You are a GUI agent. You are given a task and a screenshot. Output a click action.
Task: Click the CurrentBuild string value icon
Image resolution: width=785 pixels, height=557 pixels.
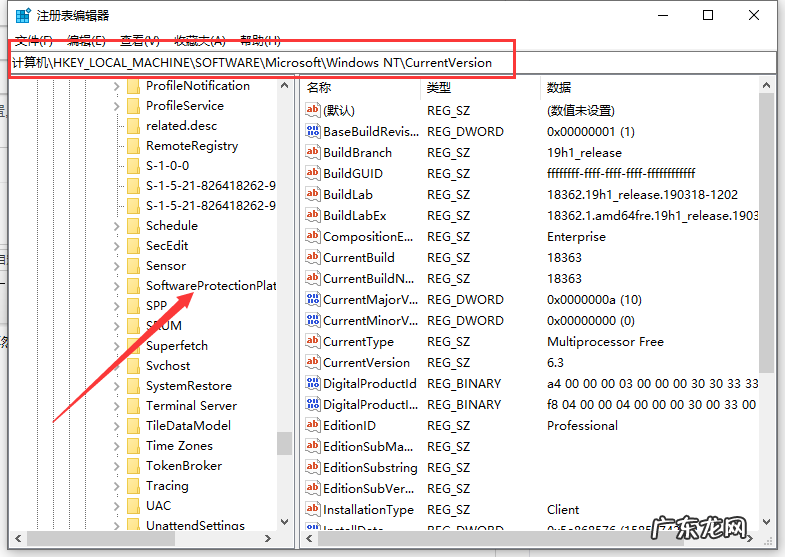pyautogui.click(x=313, y=257)
